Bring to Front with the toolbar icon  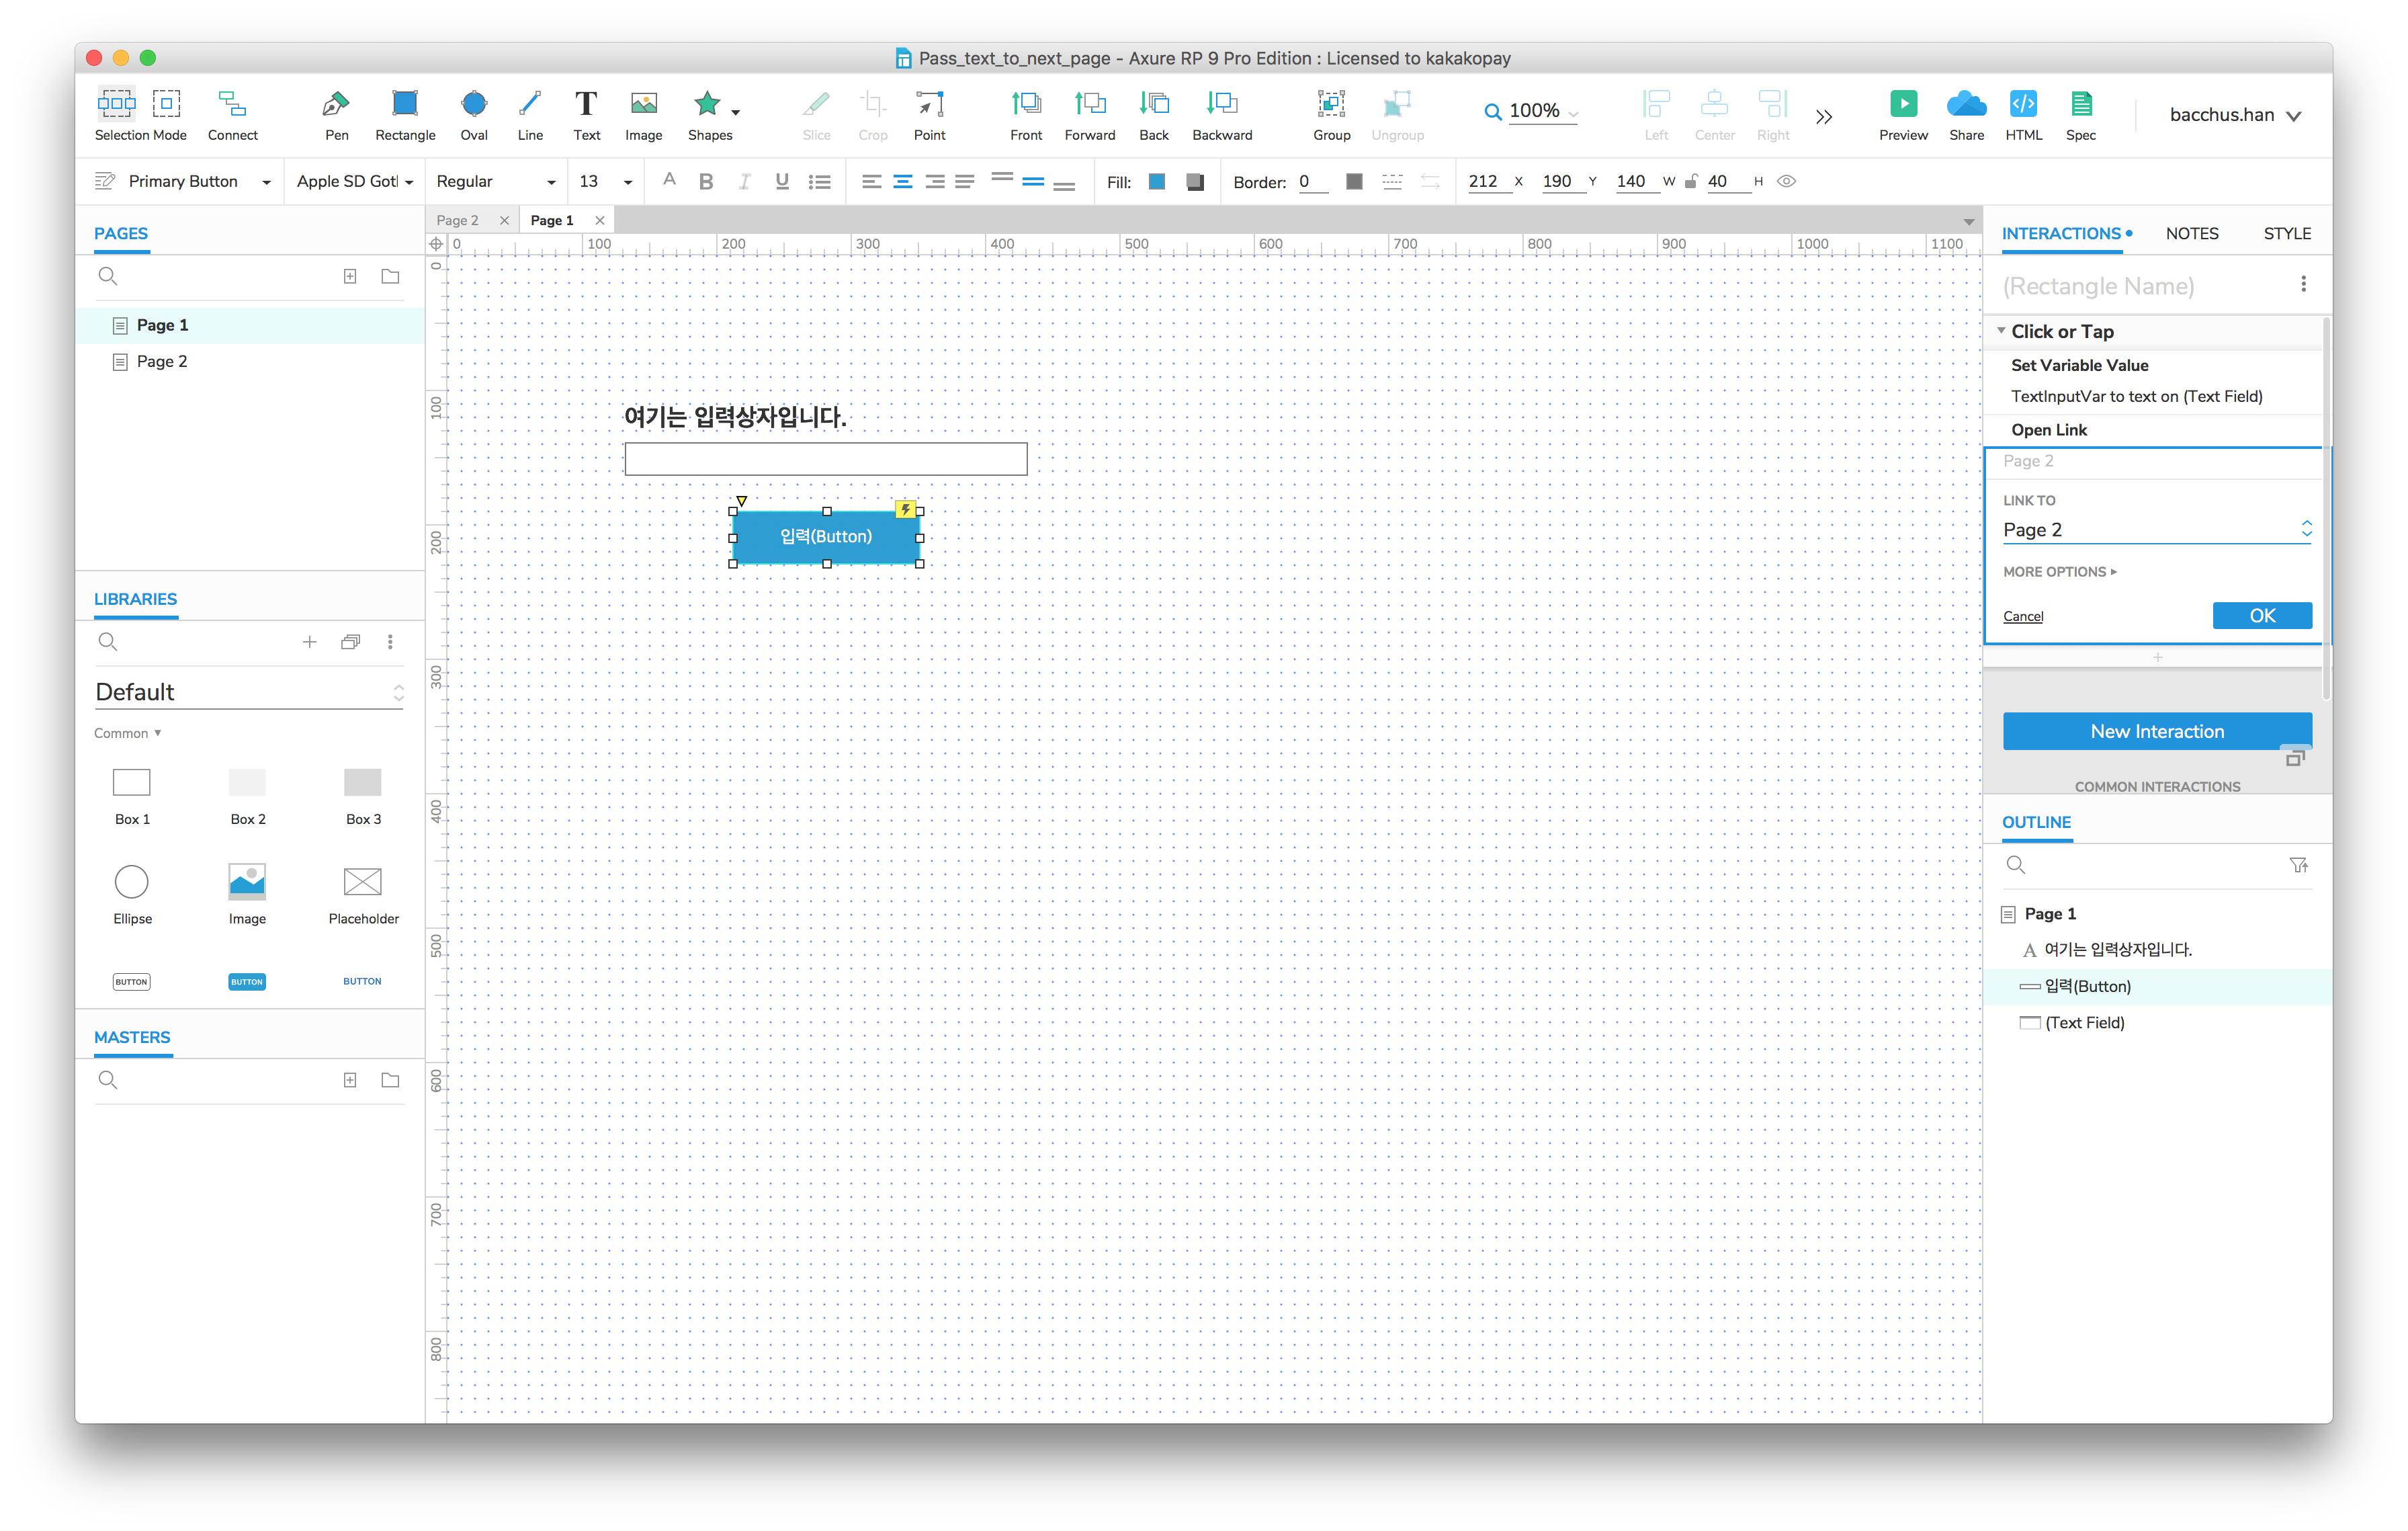1025,104
